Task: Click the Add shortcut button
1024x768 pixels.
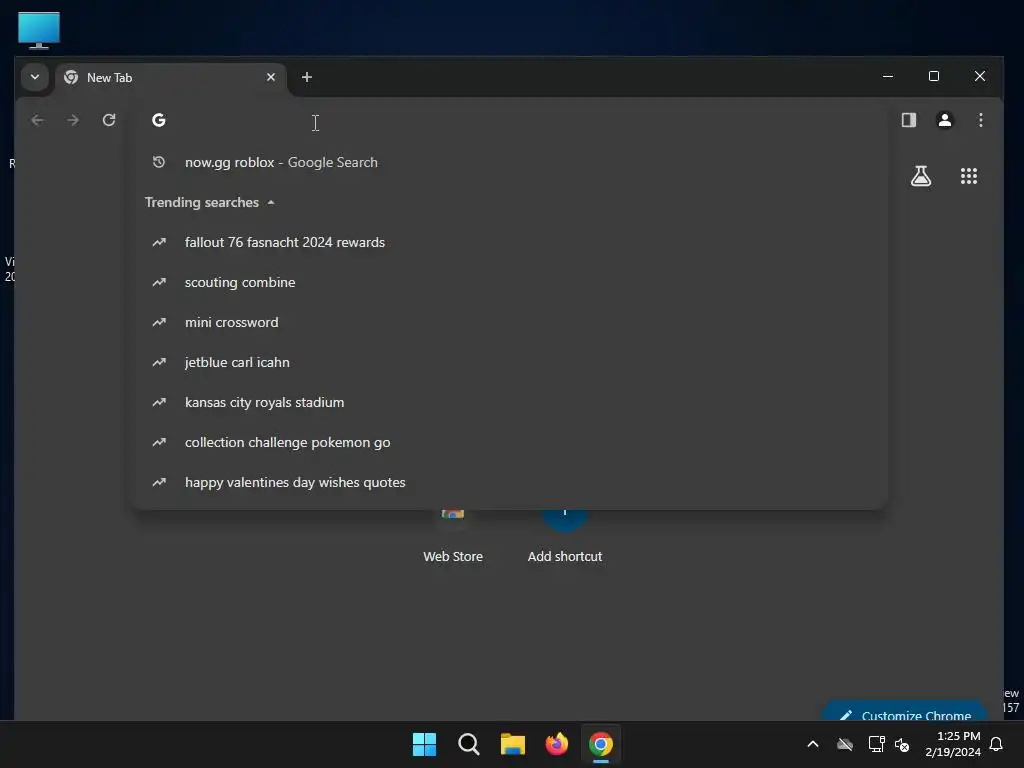Action: click(565, 537)
